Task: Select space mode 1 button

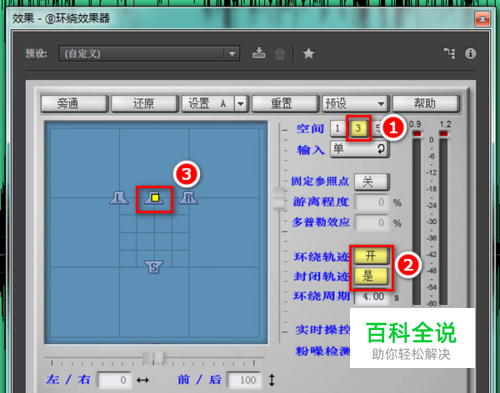Action: coord(338,128)
